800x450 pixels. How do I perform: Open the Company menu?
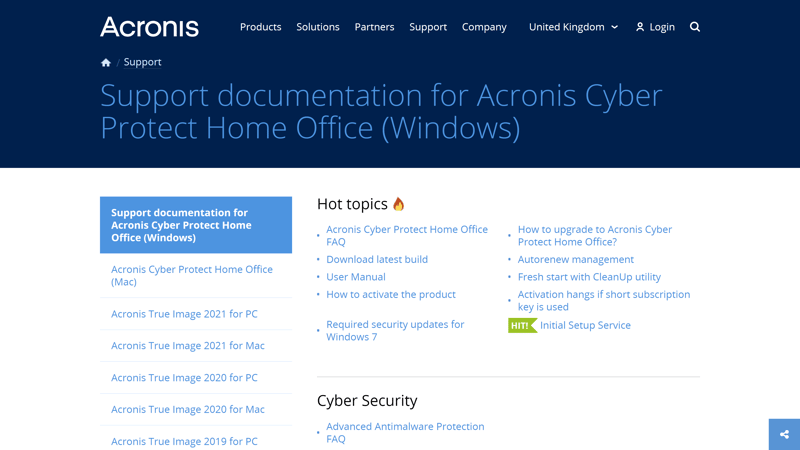click(484, 27)
